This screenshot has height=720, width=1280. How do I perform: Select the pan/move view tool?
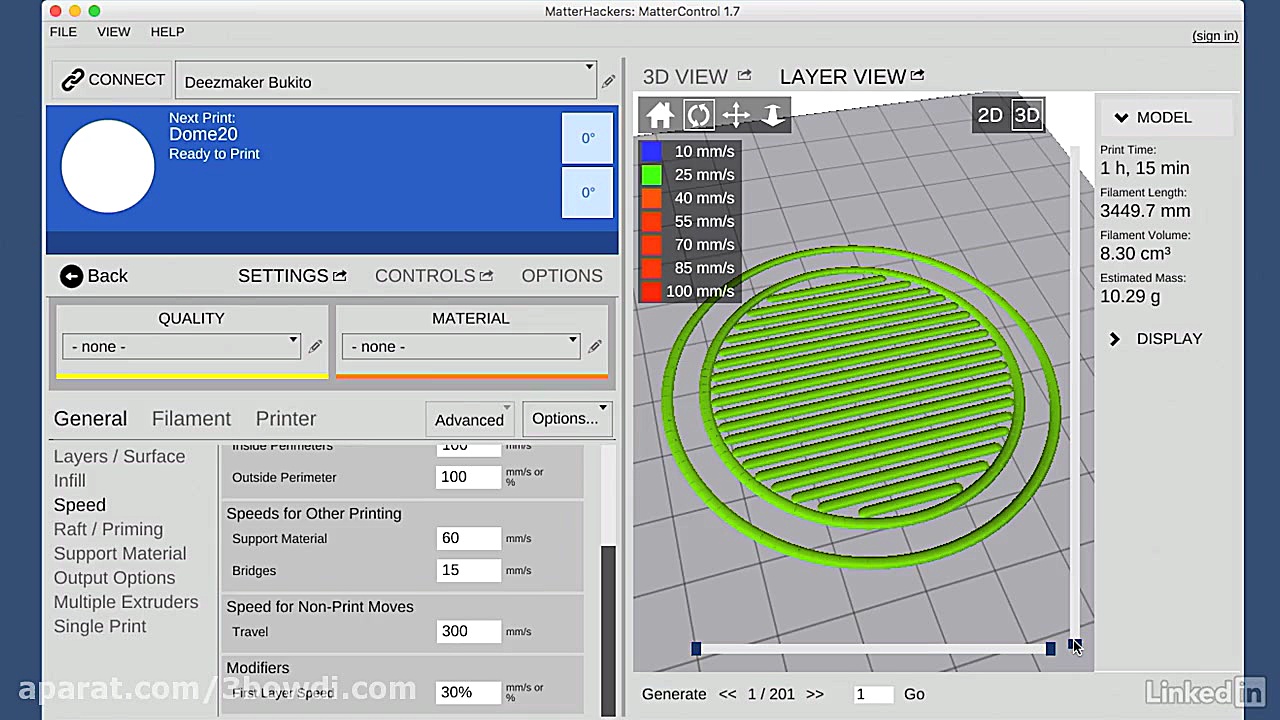coord(736,115)
